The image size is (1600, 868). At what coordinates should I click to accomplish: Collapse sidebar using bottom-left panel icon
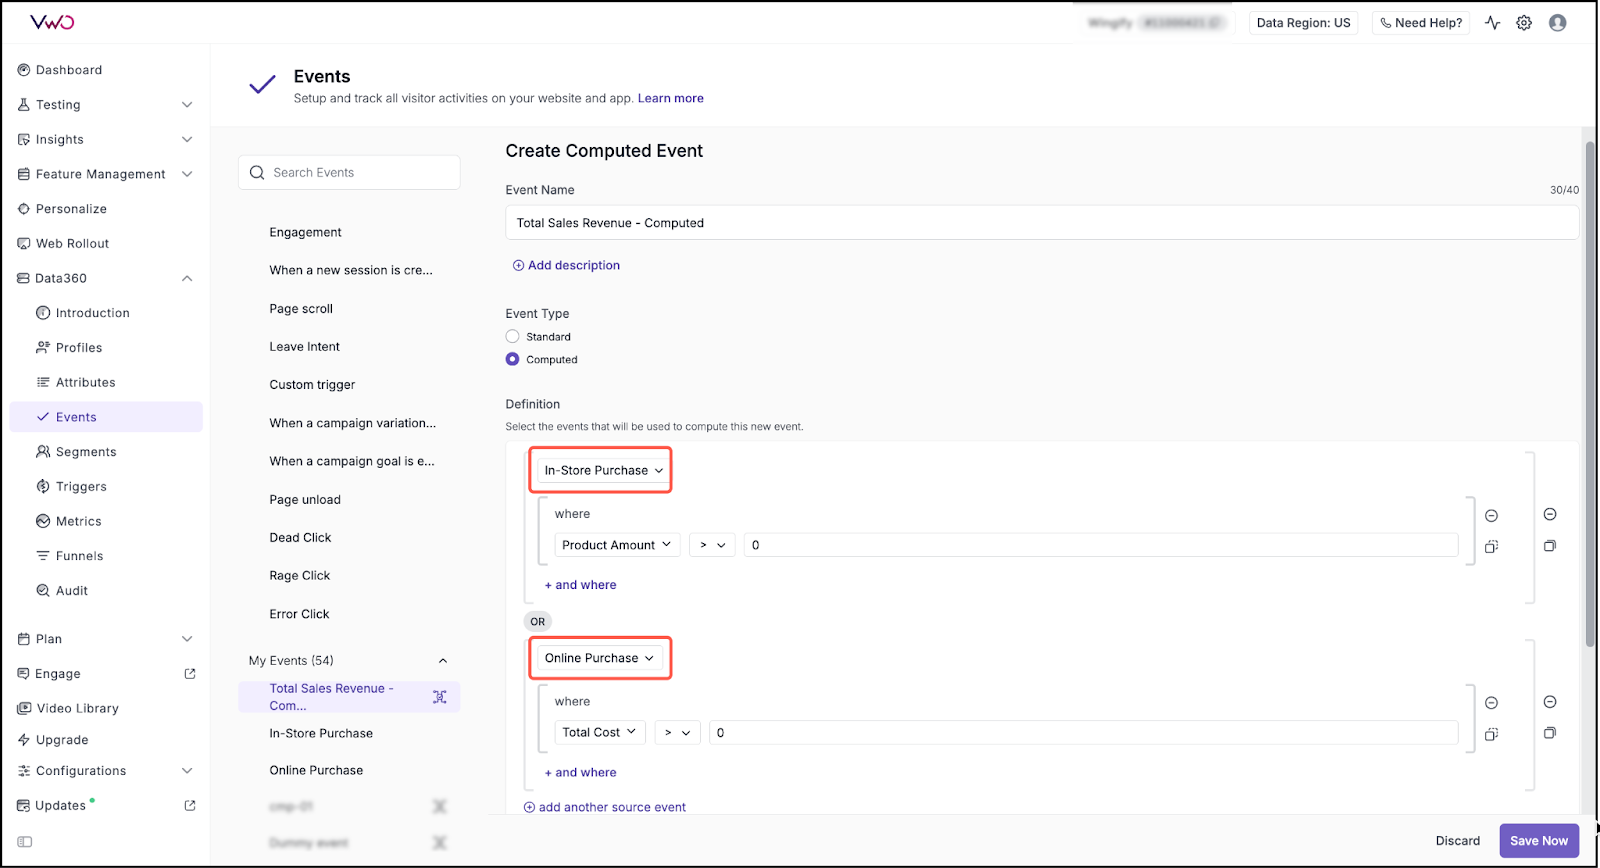25,842
